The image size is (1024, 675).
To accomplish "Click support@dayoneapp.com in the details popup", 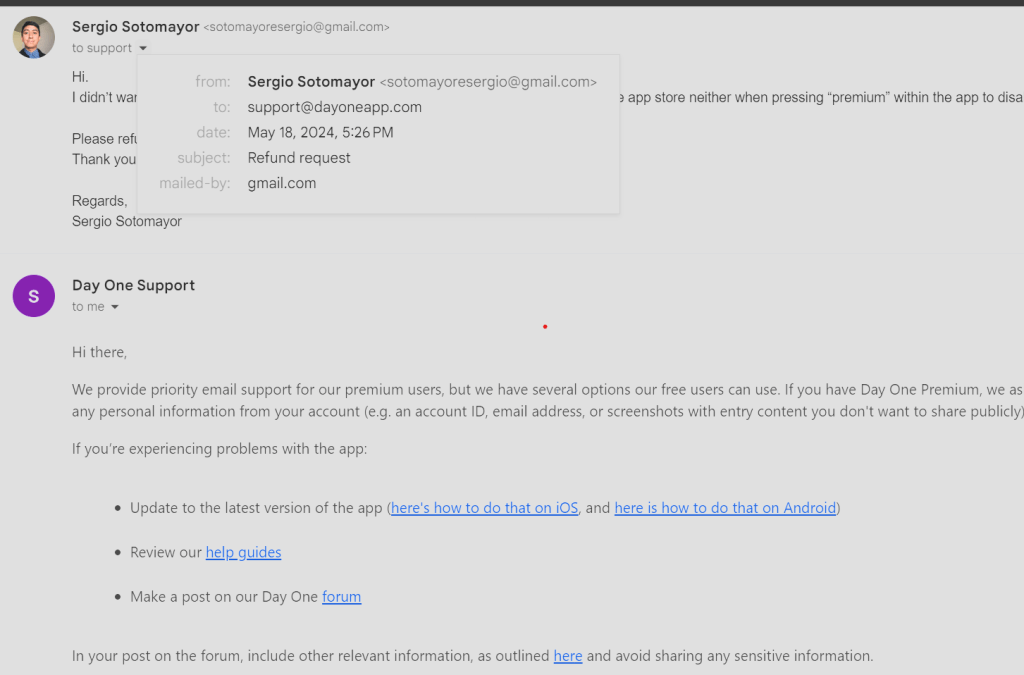I will (x=334, y=107).
